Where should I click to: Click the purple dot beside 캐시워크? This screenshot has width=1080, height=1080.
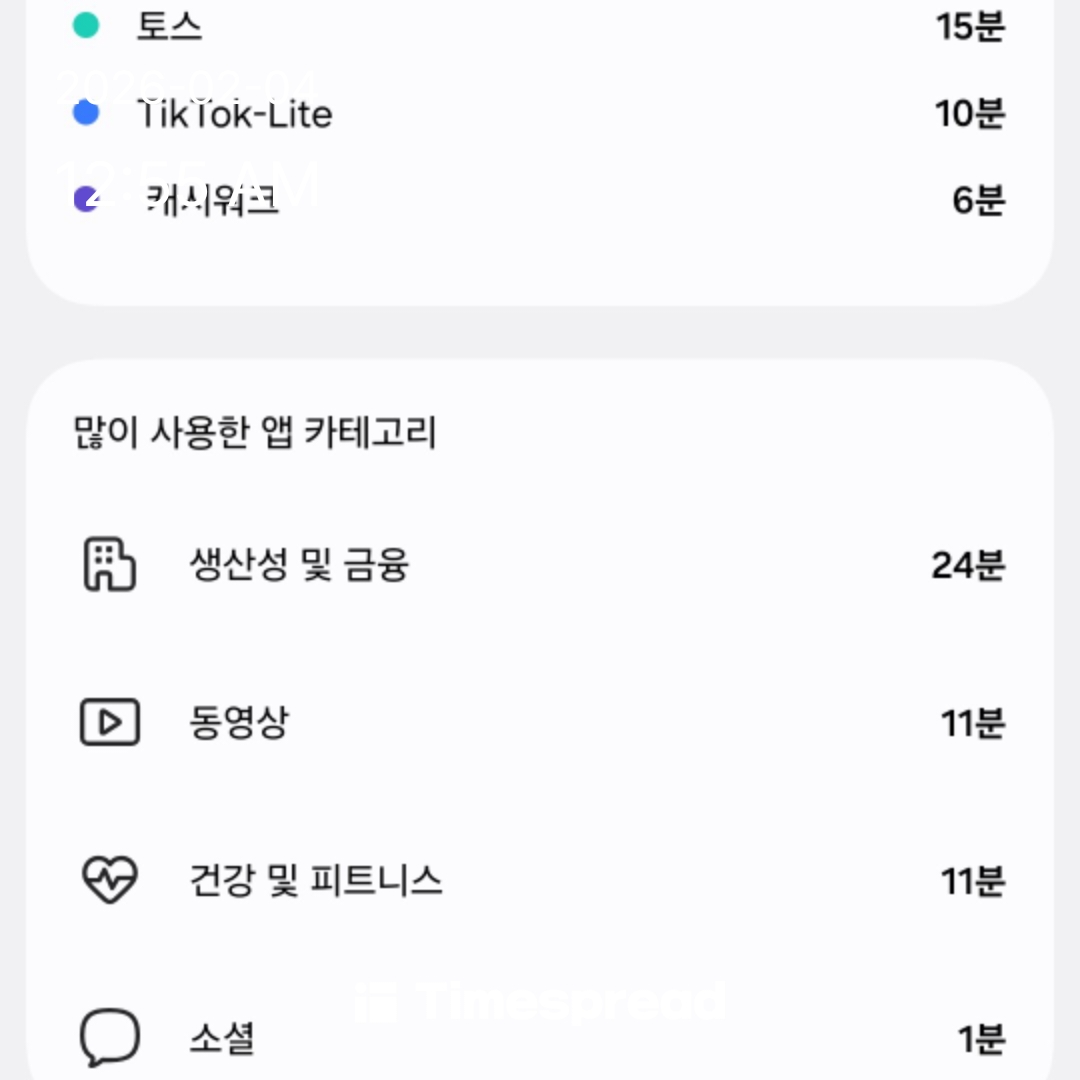coord(87,200)
